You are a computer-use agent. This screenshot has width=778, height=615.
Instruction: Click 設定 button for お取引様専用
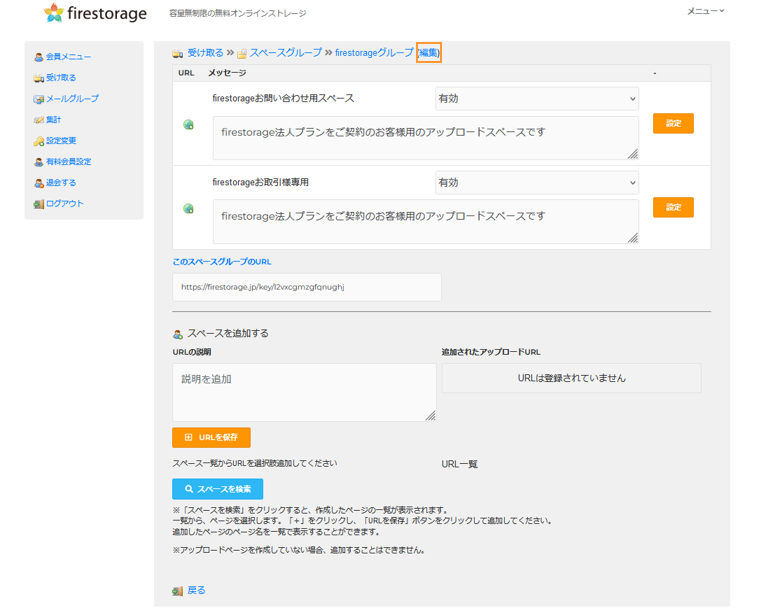[x=673, y=207]
